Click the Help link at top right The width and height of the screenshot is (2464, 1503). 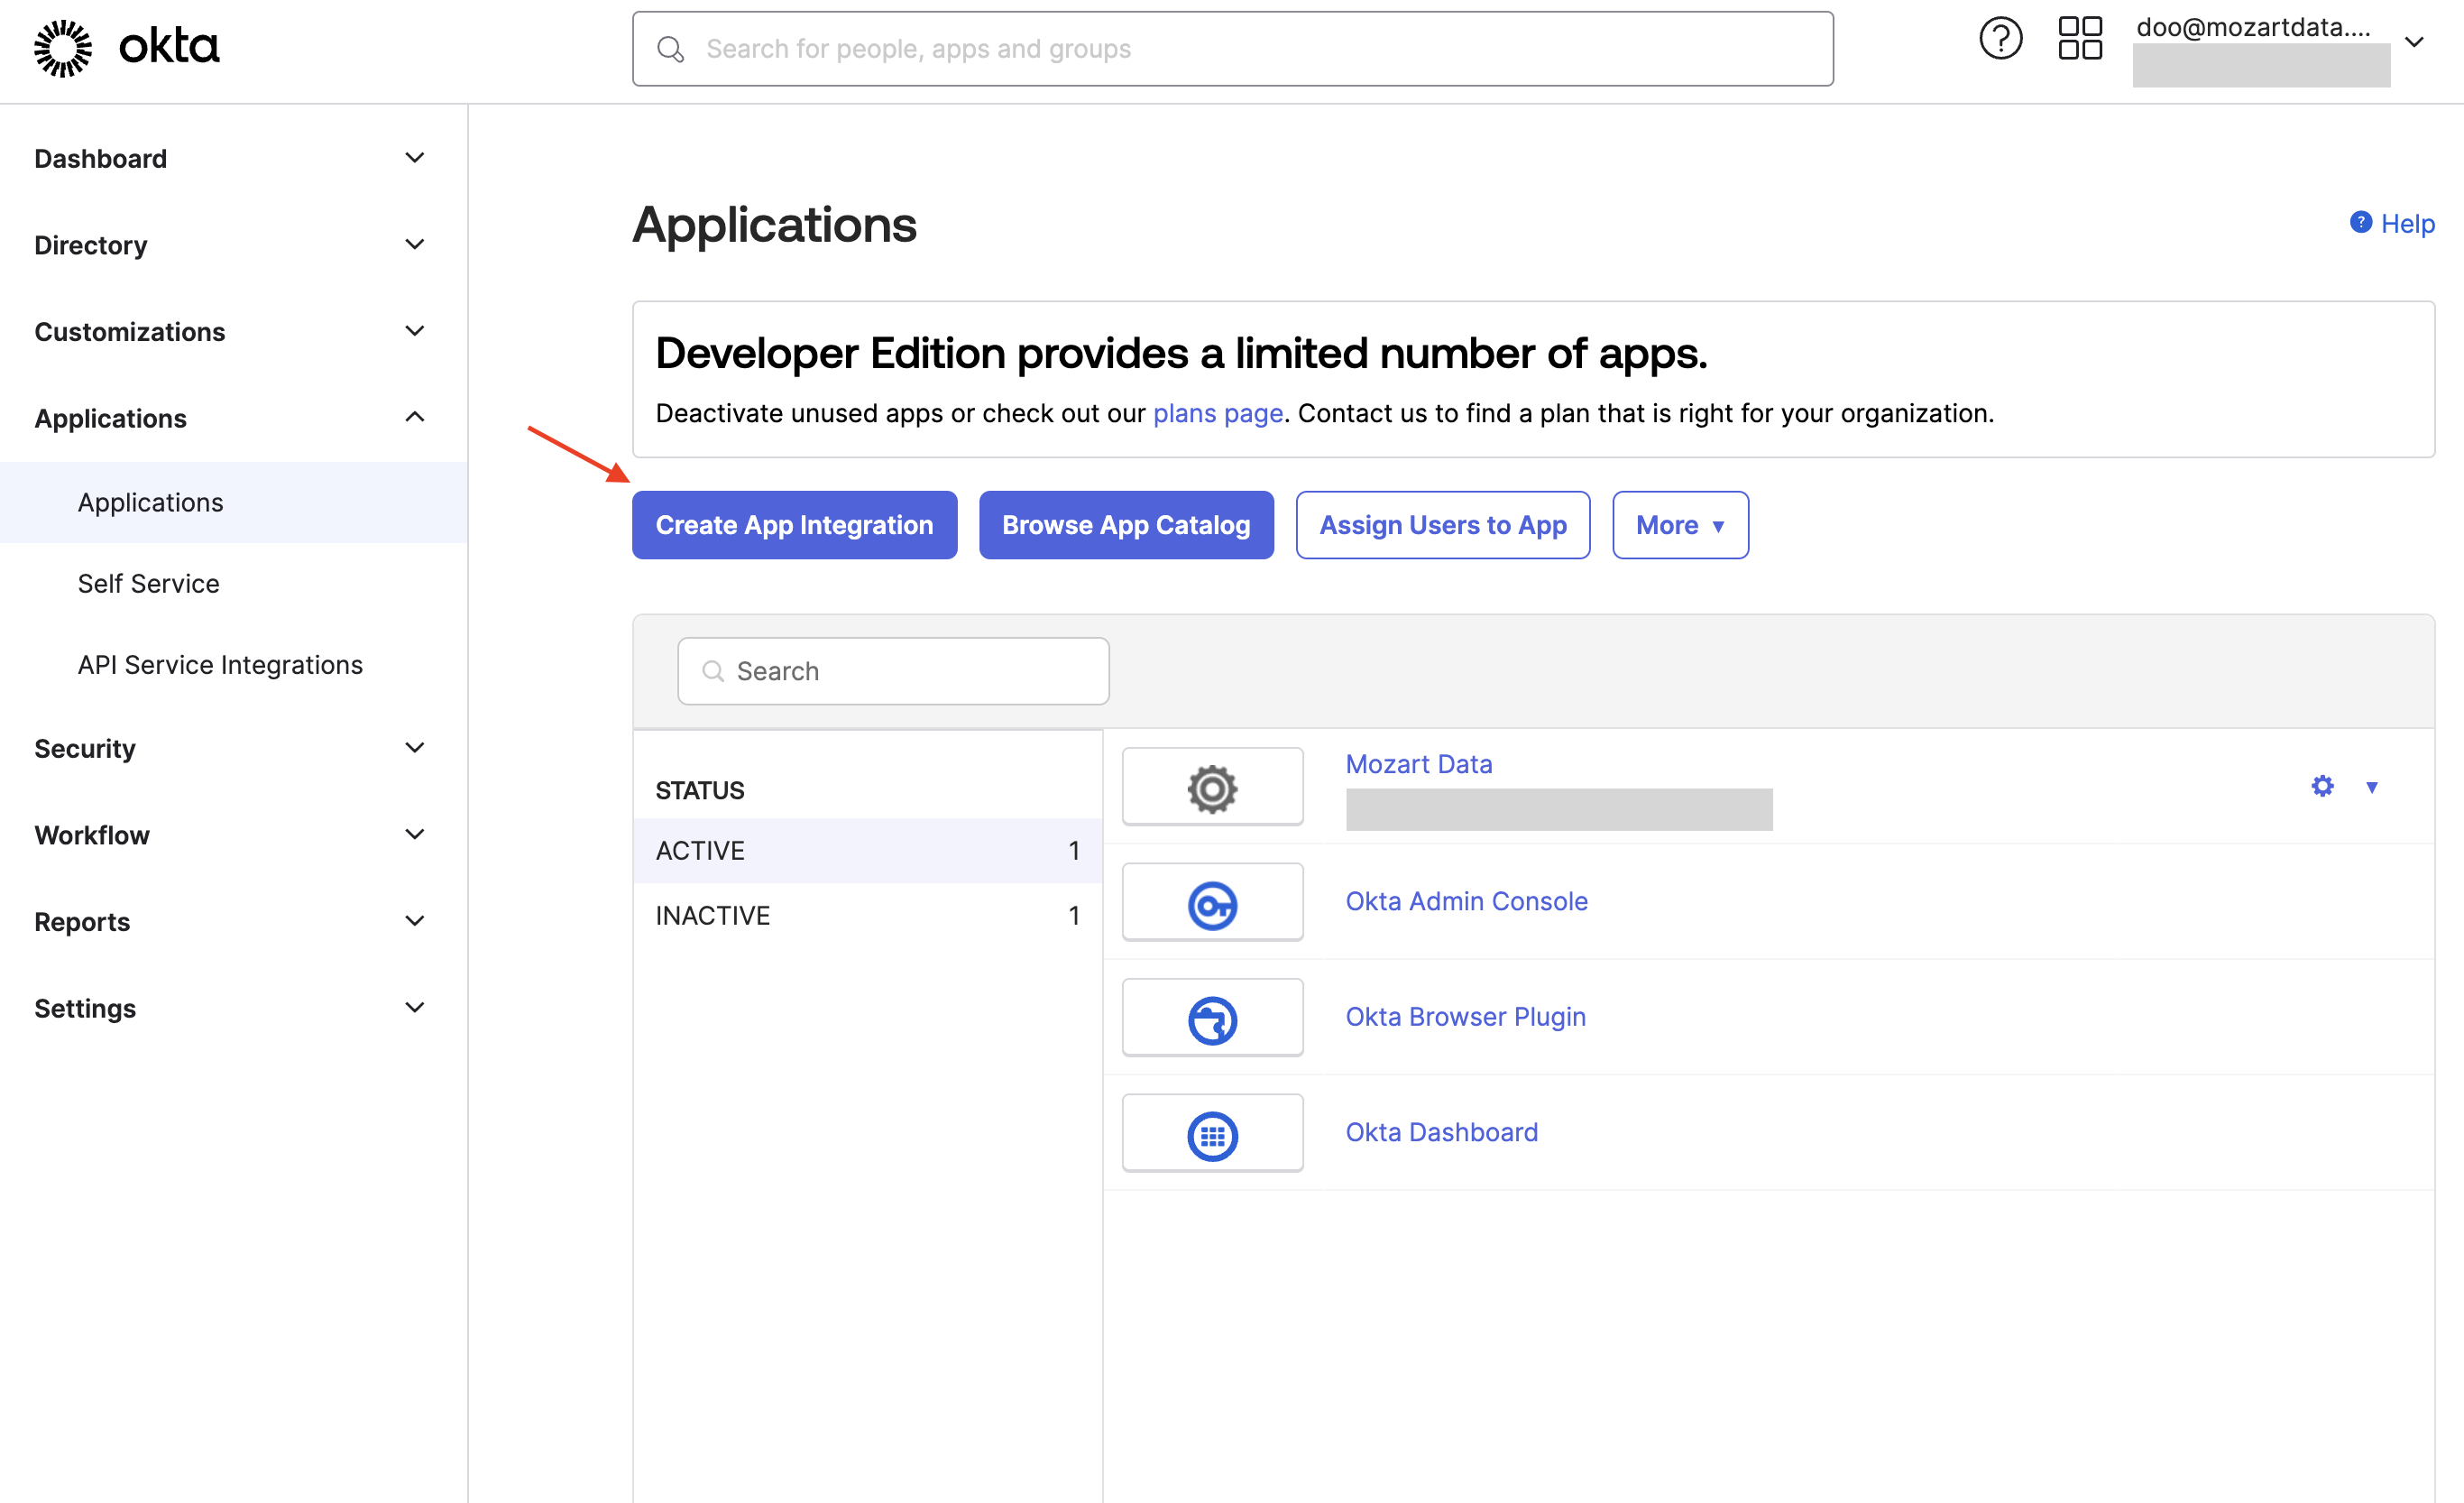(x=2407, y=223)
